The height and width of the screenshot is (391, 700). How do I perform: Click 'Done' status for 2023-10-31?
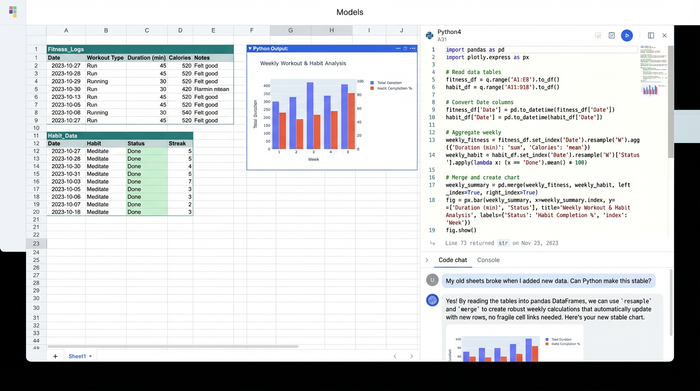tap(146, 174)
